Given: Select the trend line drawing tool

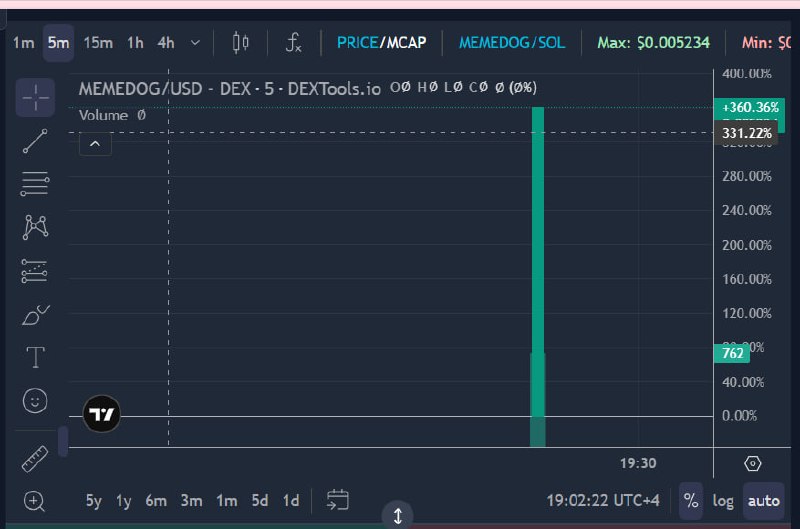Looking at the screenshot, I should click(x=35, y=141).
